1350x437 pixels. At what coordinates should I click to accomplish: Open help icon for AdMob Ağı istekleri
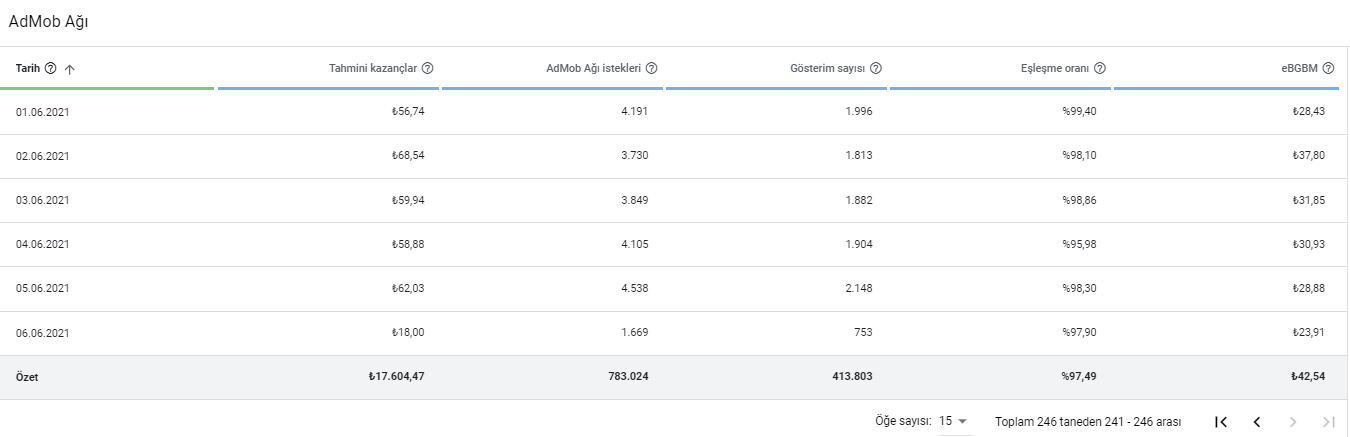pyautogui.click(x=652, y=68)
